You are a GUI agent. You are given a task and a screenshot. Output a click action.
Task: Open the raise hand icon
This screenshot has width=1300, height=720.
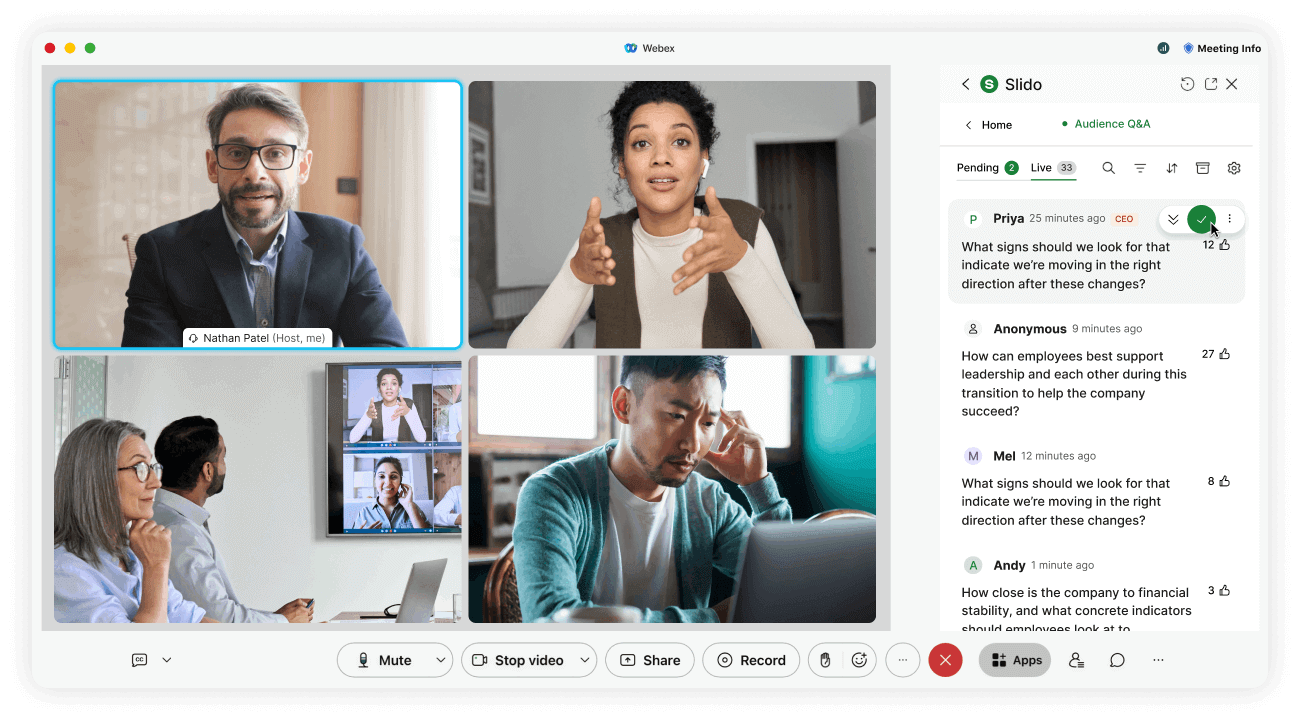point(826,660)
